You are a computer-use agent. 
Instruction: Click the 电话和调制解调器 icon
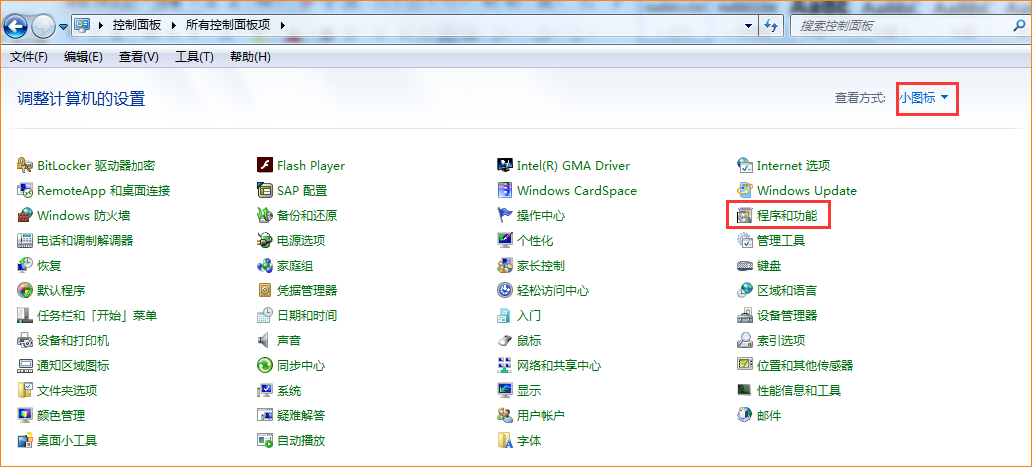tap(25, 241)
